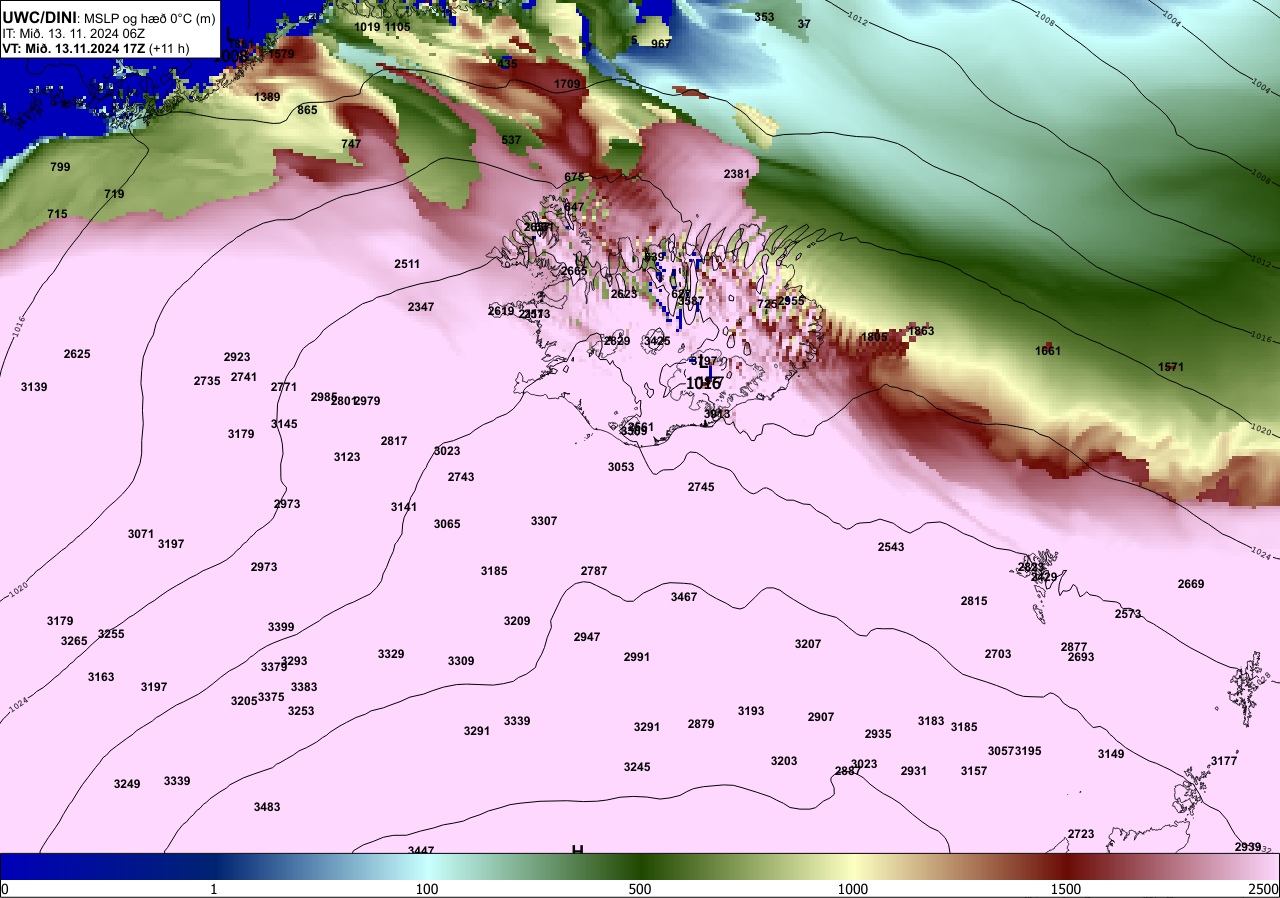Click the freezing level value 3193
Screen dimensions: 1280x898
(x=751, y=711)
